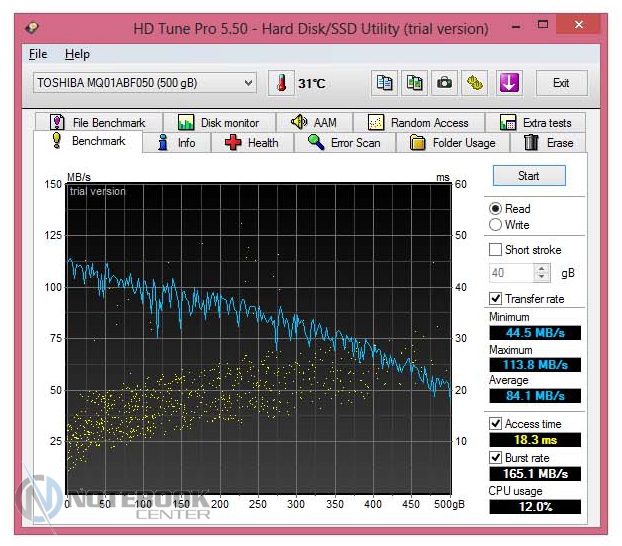The height and width of the screenshot is (546, 622).
Task: Click the short stroke size input field
Action: 510,272
